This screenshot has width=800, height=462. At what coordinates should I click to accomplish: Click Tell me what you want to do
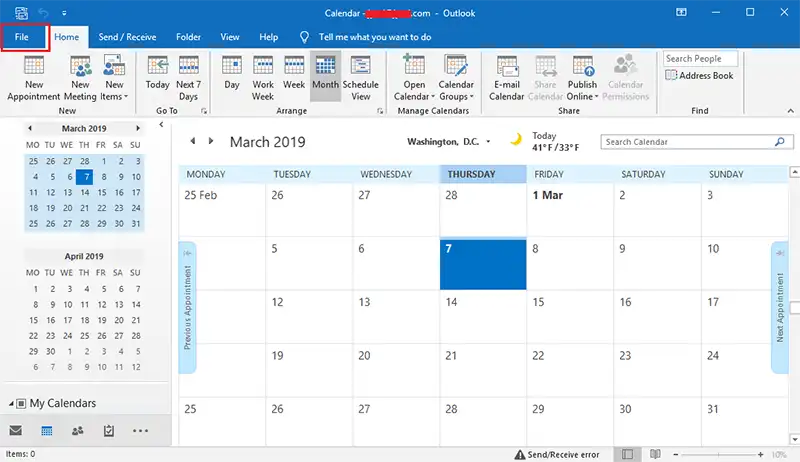click(374, 37)
